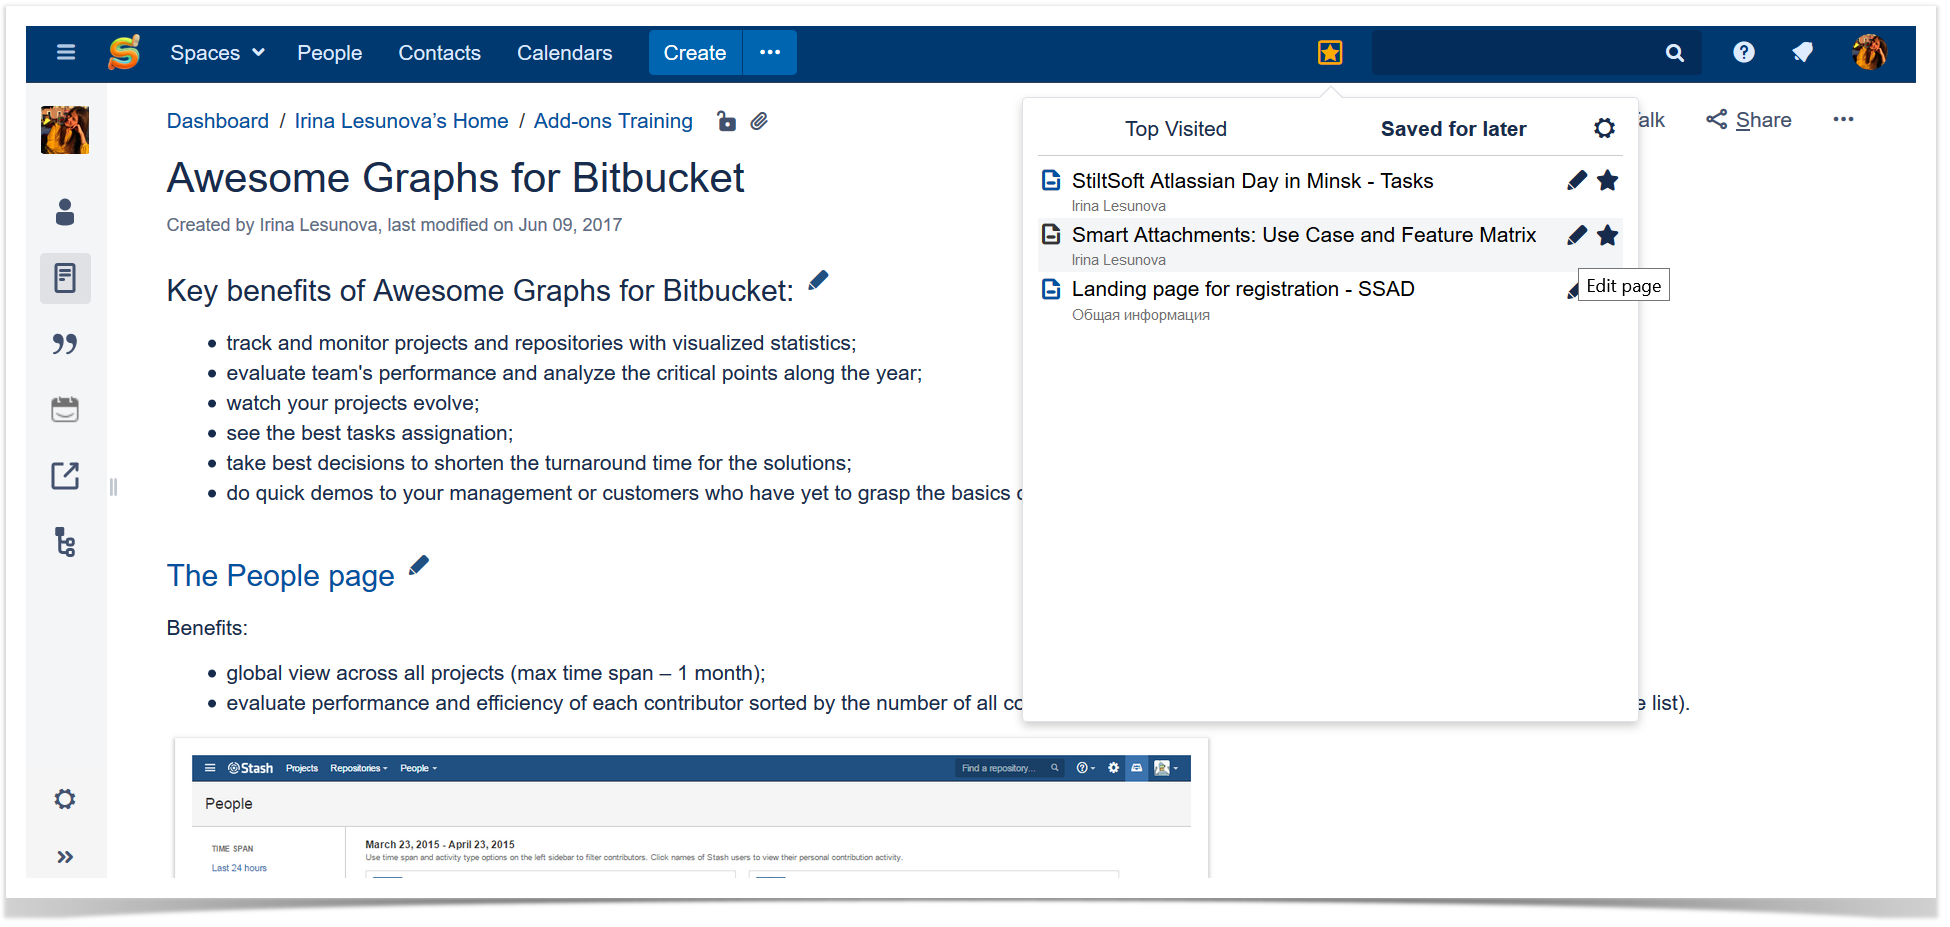Open Smart Attachments: Use Case and Feature Matrix

pos(1304,235)
